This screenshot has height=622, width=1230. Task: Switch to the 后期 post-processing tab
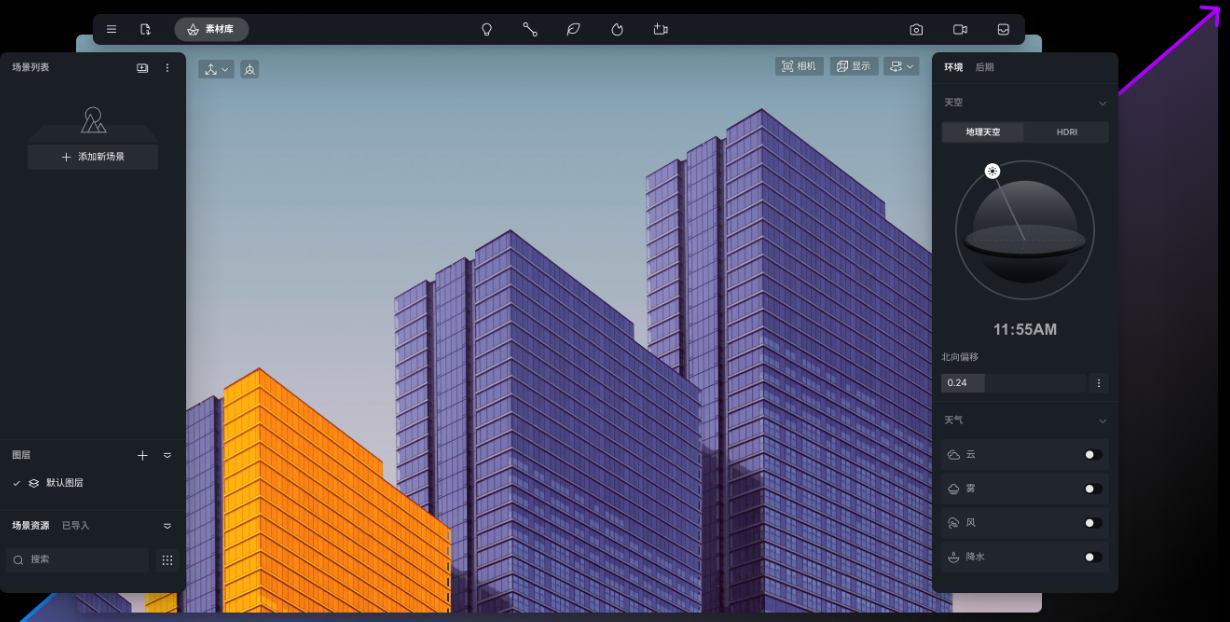(984, 67)
